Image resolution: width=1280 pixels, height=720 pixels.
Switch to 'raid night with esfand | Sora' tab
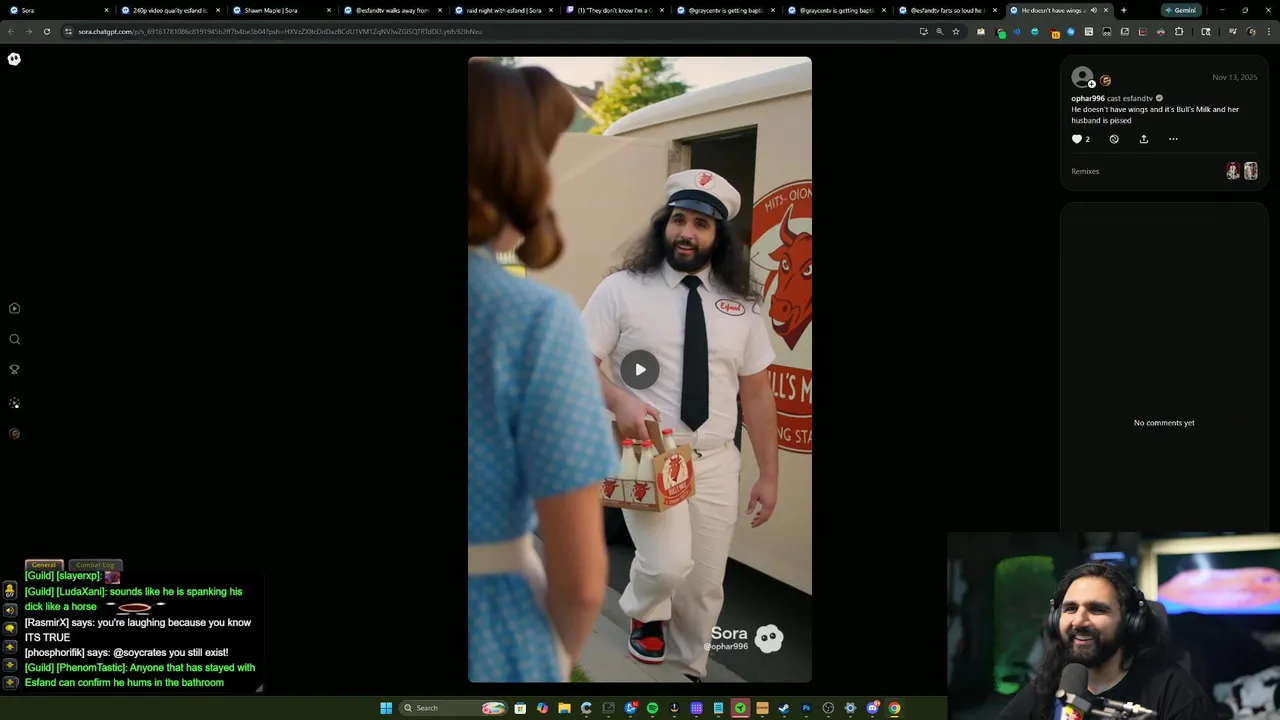[502, 10]
